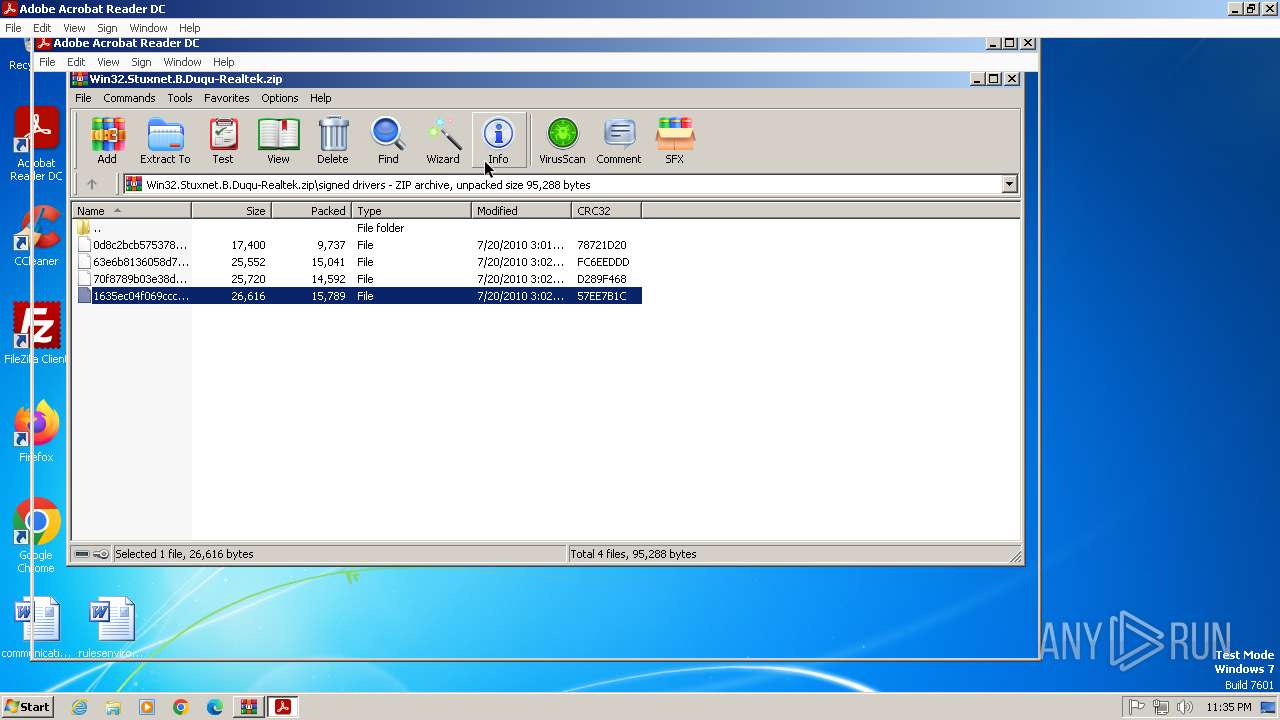The height and width of the screenshot is (720, 1280).
Task: Sort the file list by Modified column
Action: (x=521, y=210)
